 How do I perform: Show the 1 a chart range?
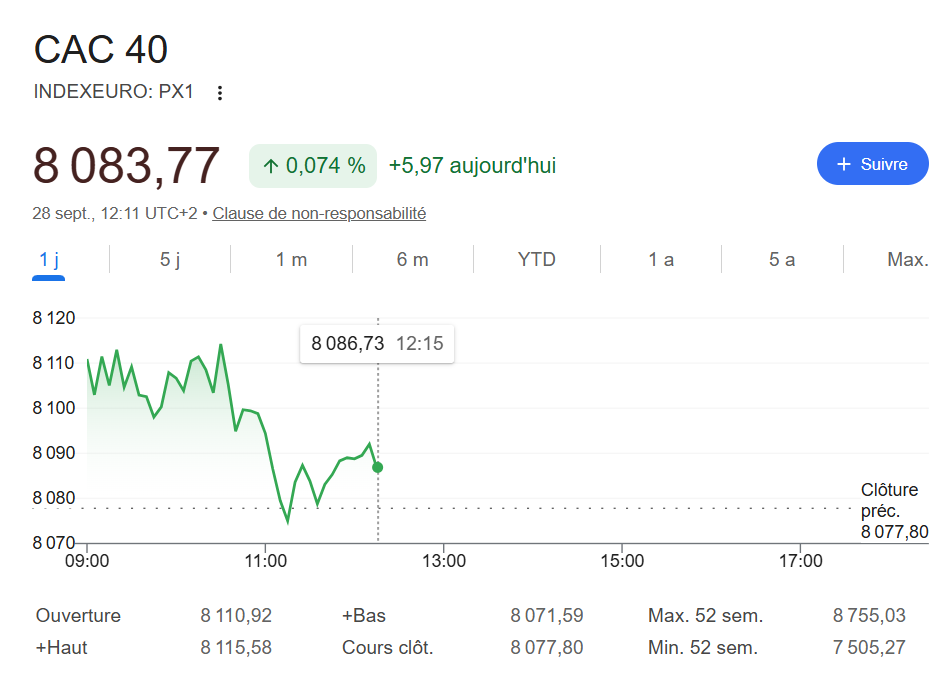tap(661, 260)
